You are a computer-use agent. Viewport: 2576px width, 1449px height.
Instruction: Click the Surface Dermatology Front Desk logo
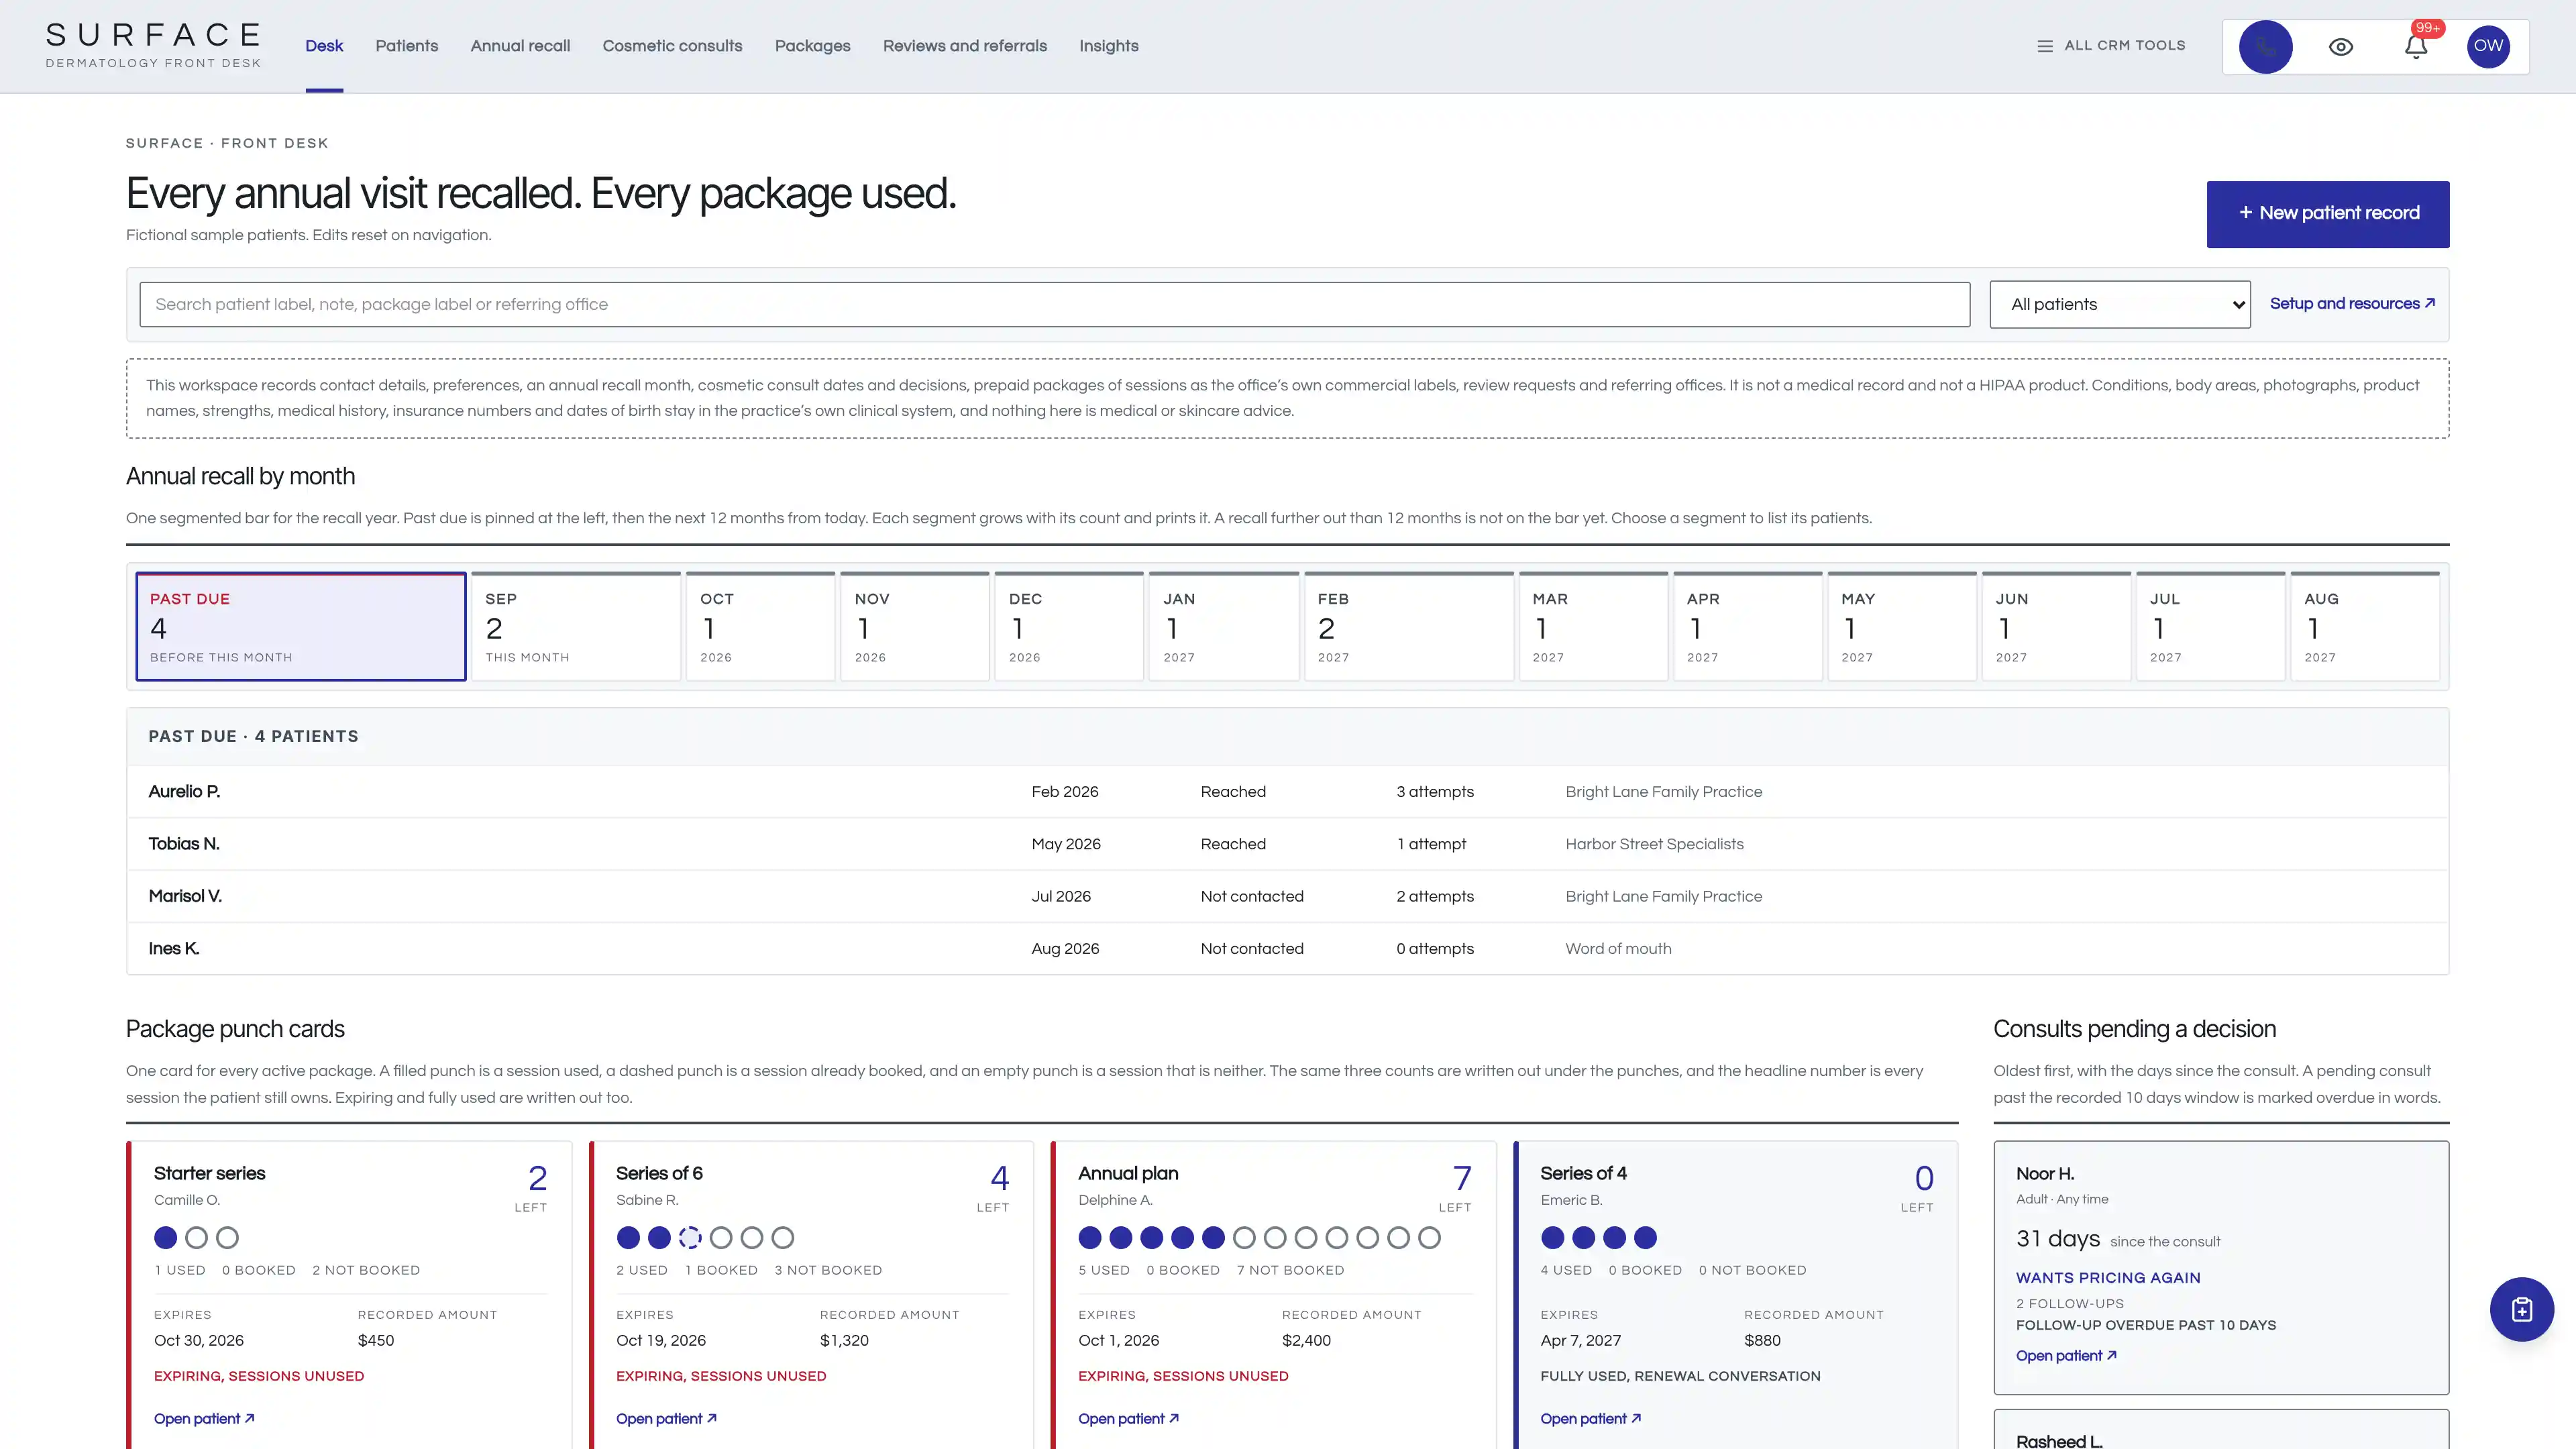pos(153,46)
